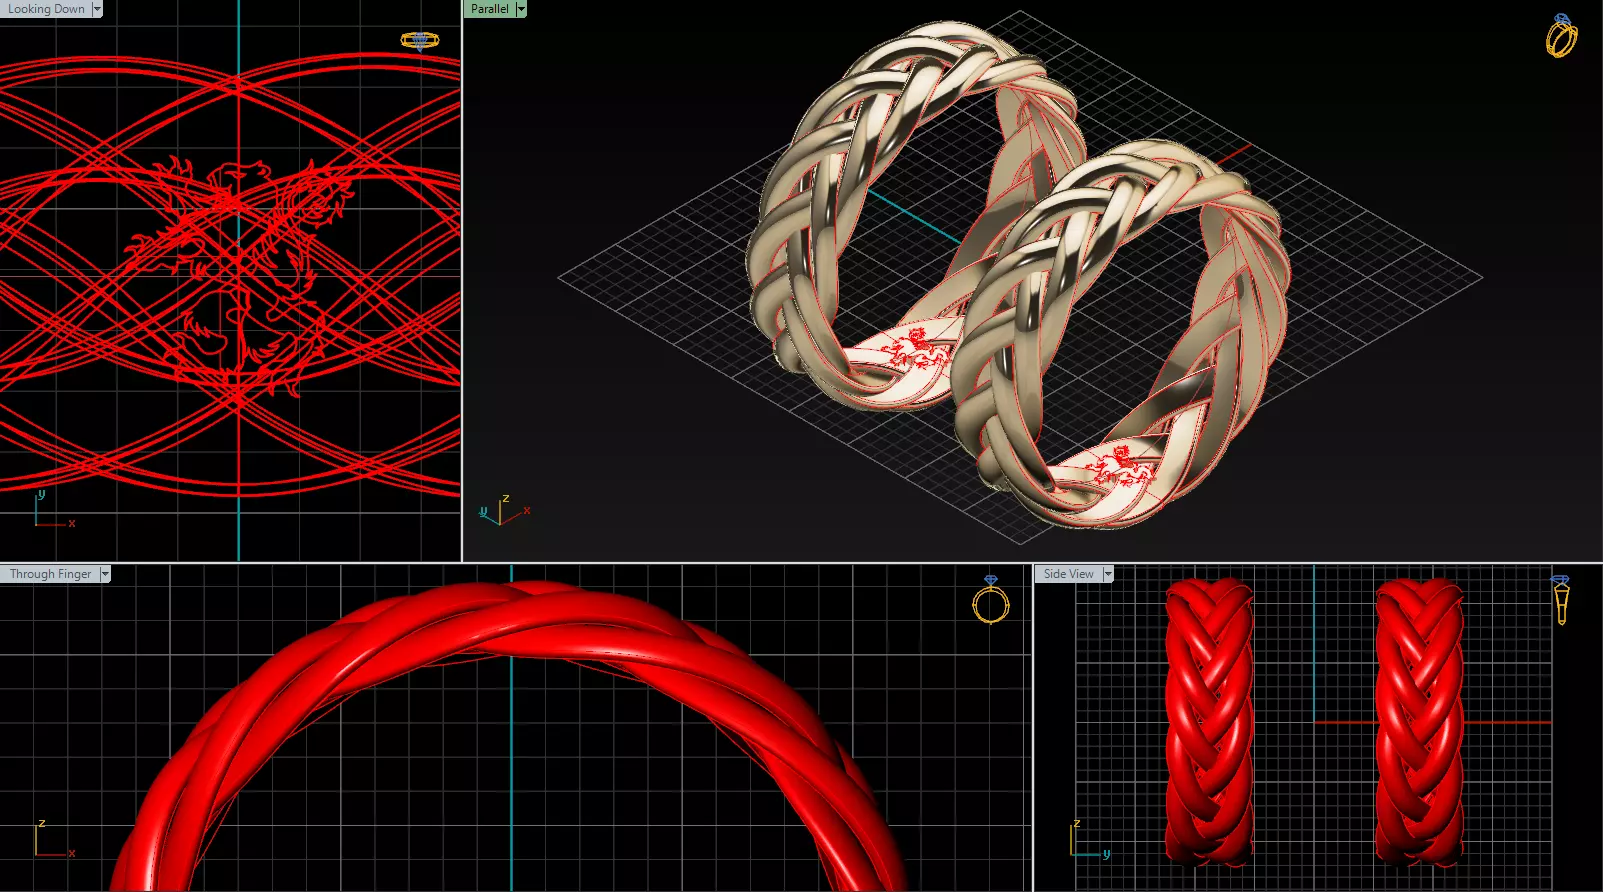Click the Parallel viewport label
1603x892 pixels.
pyautogui.click(x=489, y=9)
